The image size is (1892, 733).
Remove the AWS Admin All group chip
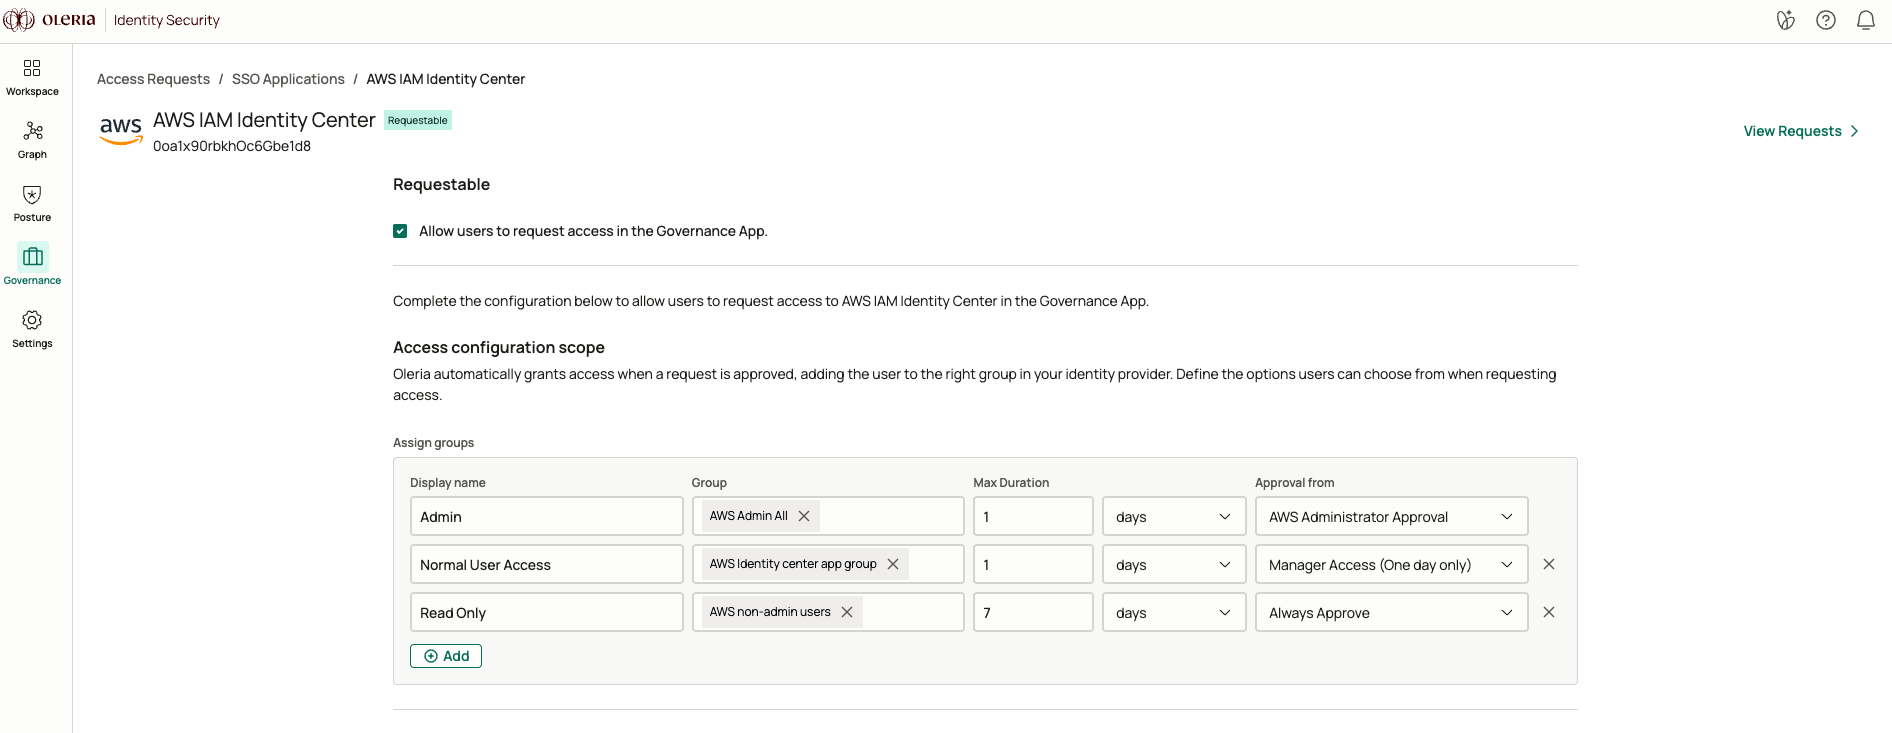[x=804, y=516]
